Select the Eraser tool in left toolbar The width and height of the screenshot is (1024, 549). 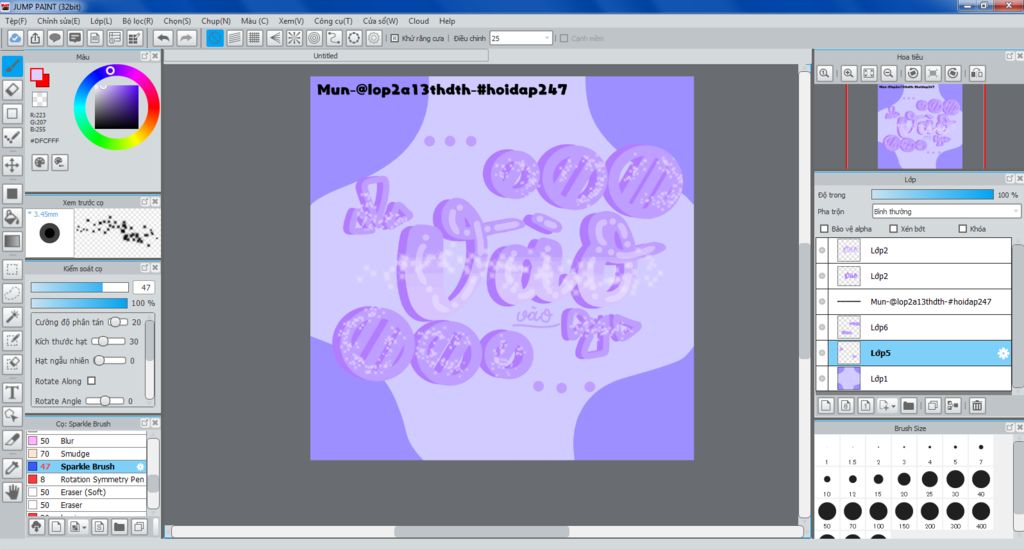[12, 89]
